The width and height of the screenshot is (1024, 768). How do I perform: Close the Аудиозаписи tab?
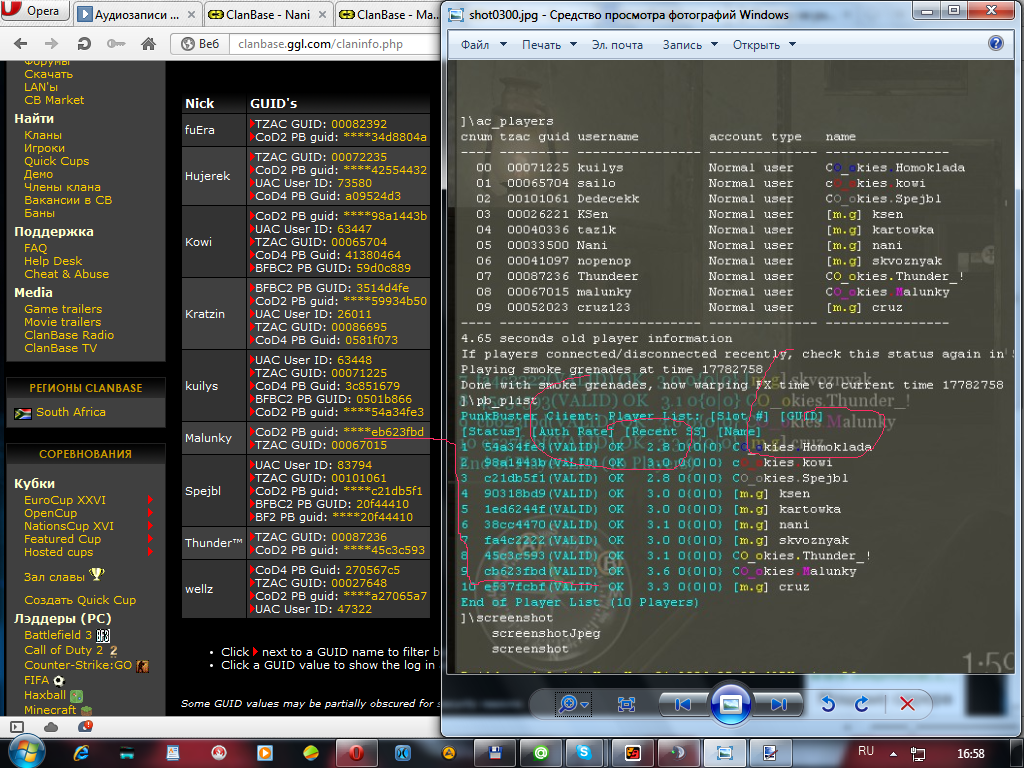tap(191, 14)
